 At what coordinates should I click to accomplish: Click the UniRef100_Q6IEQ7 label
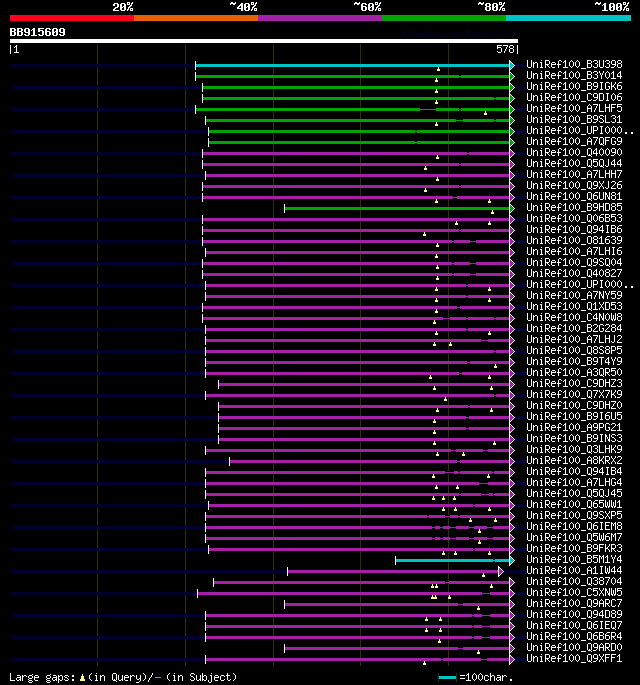click(x=574, y=625)
